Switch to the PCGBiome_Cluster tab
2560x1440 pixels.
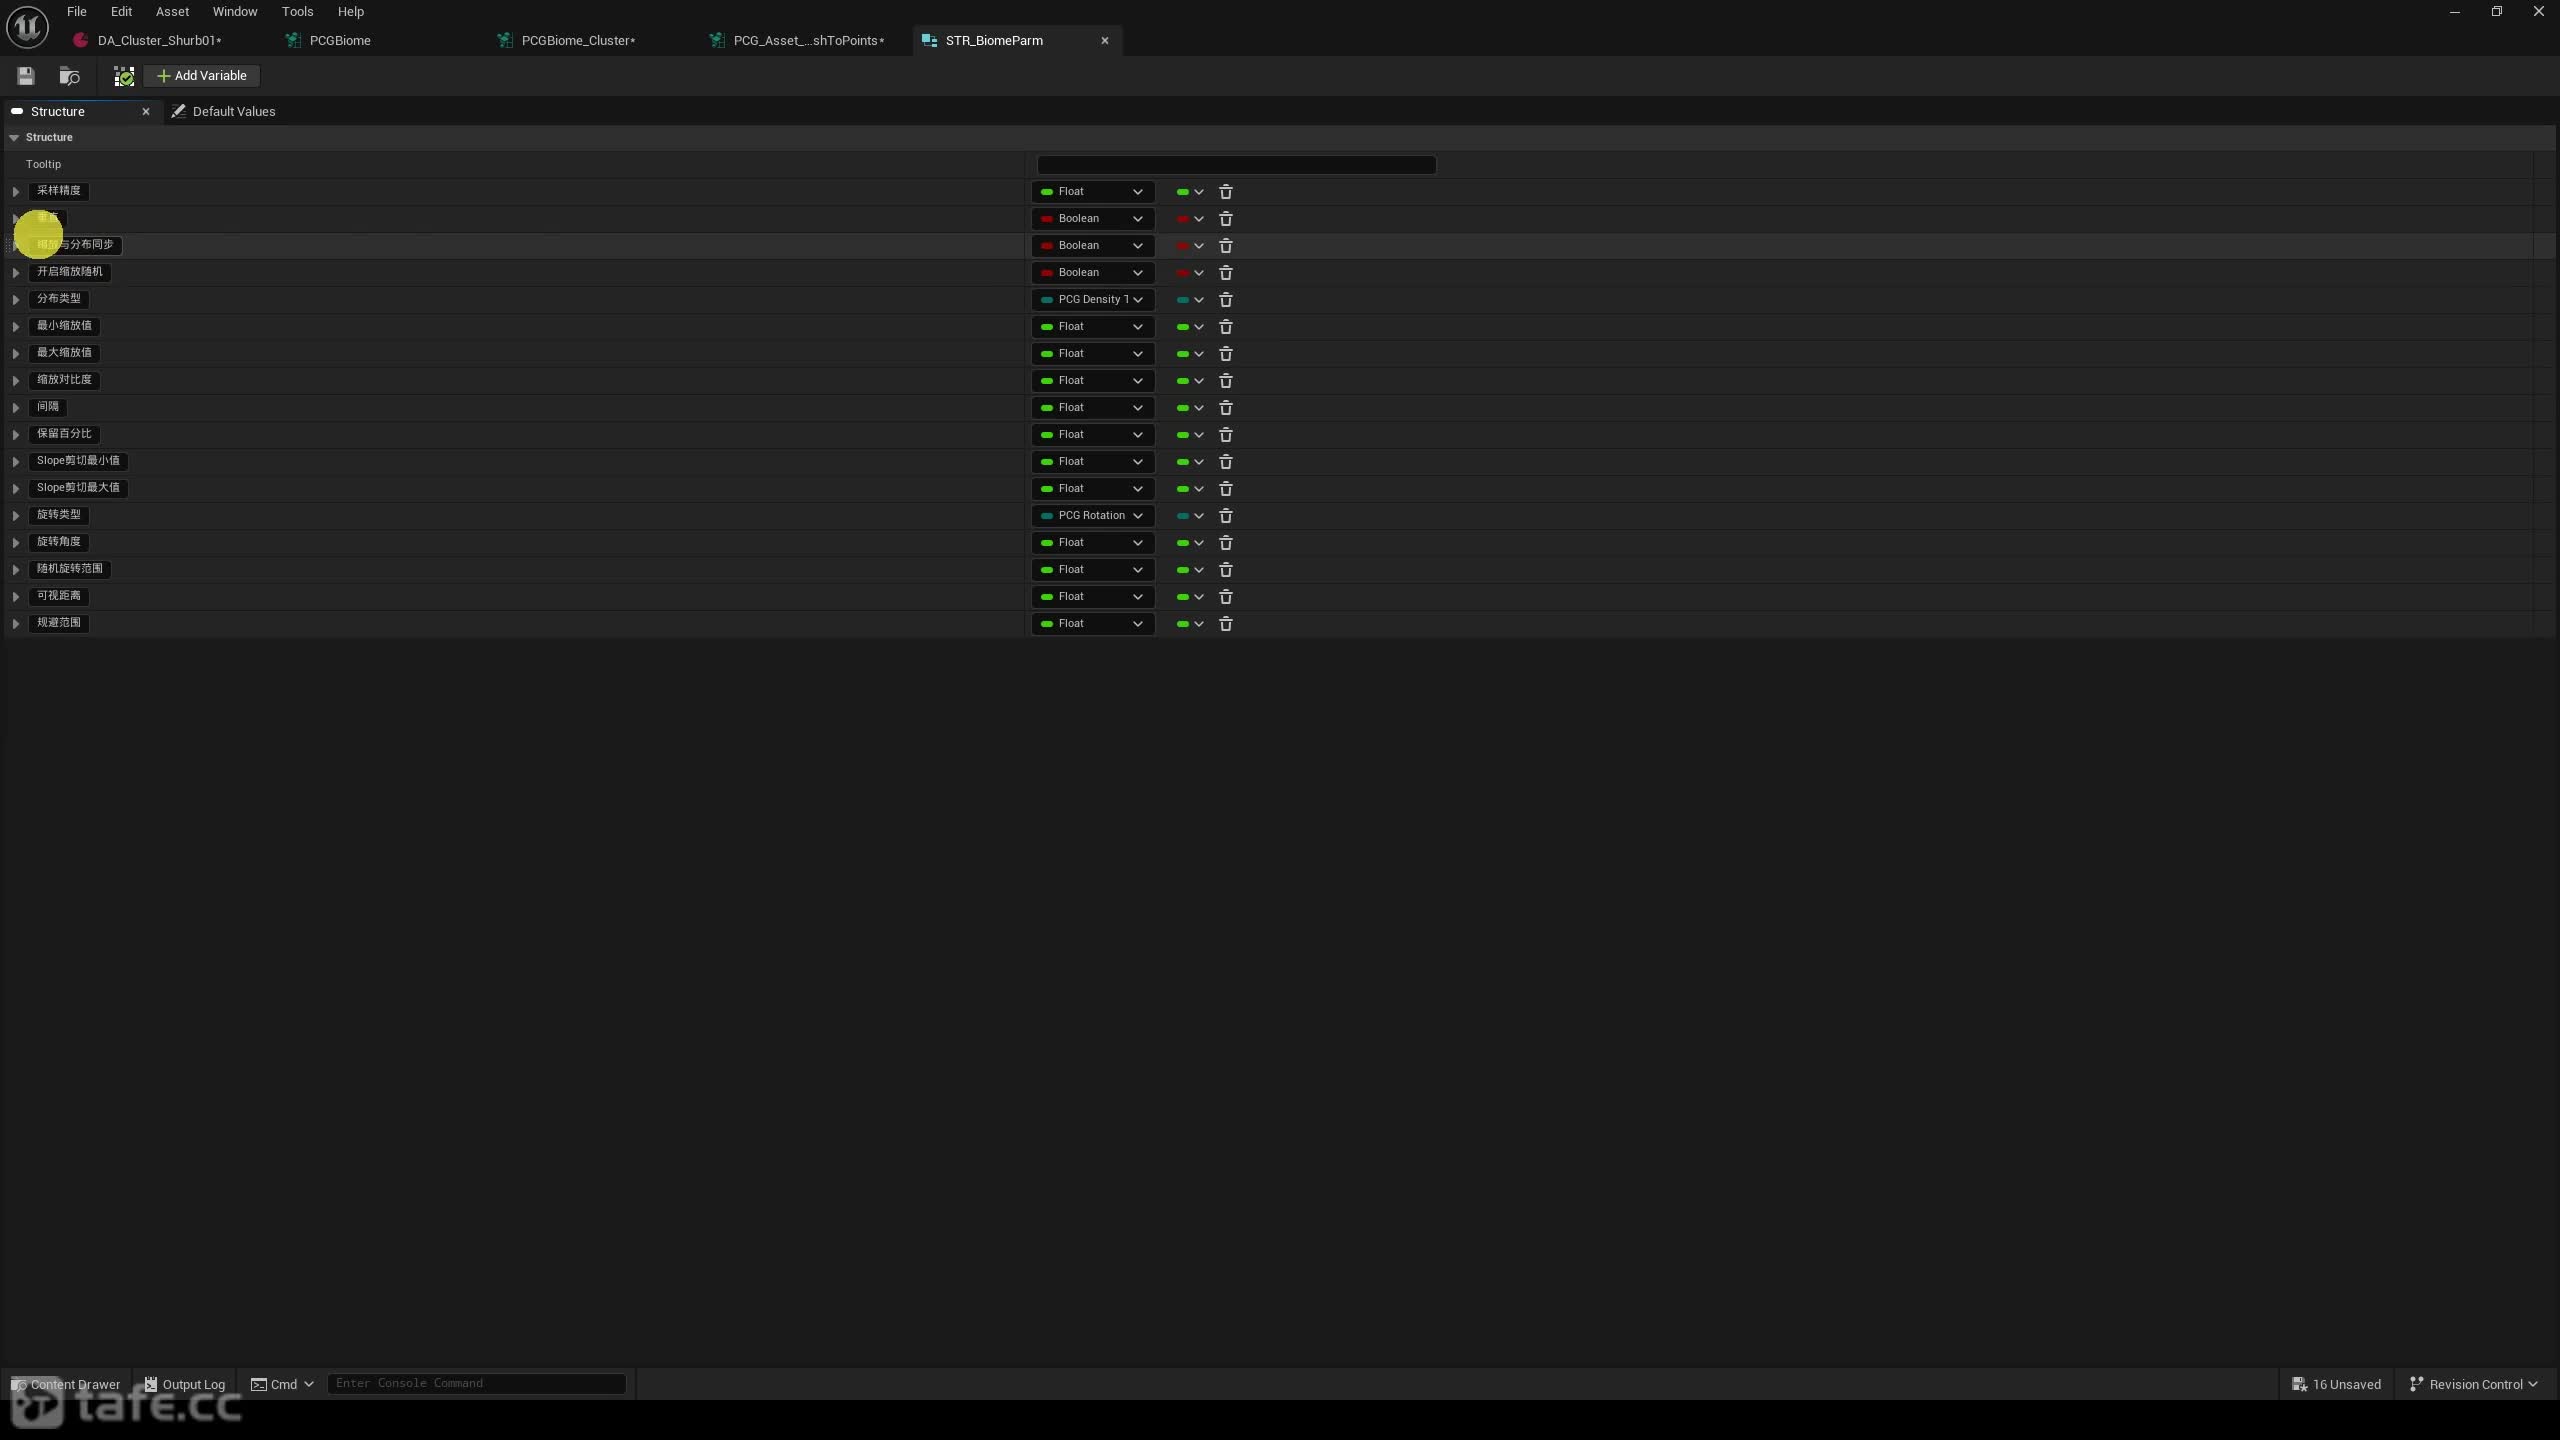click(577, 41)
